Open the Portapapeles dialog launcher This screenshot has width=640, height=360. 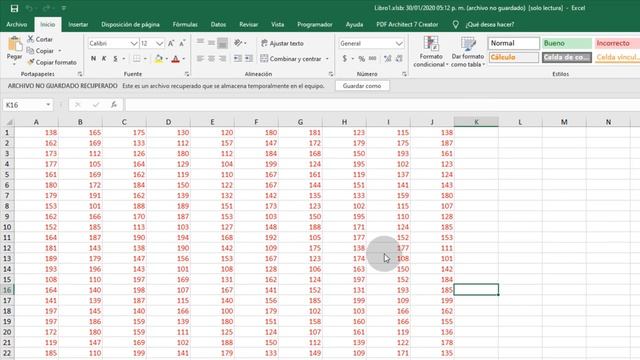[x=80, y=74]
